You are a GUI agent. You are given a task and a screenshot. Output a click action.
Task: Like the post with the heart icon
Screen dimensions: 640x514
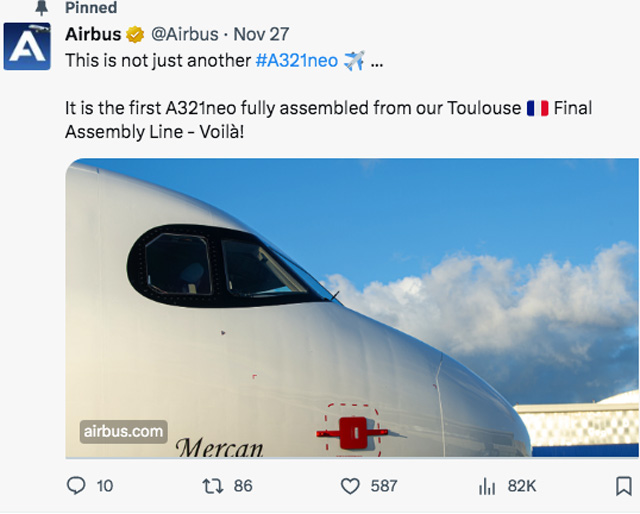[x=350, y=486]
